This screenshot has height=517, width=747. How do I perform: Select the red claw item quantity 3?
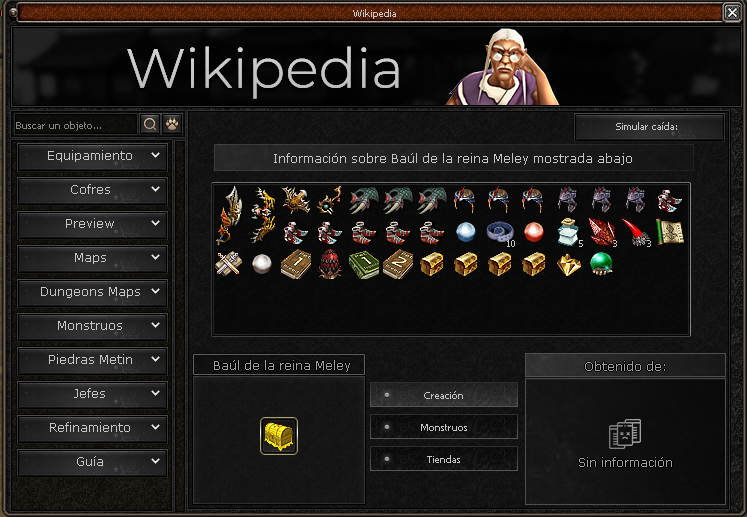click(636, 233)
